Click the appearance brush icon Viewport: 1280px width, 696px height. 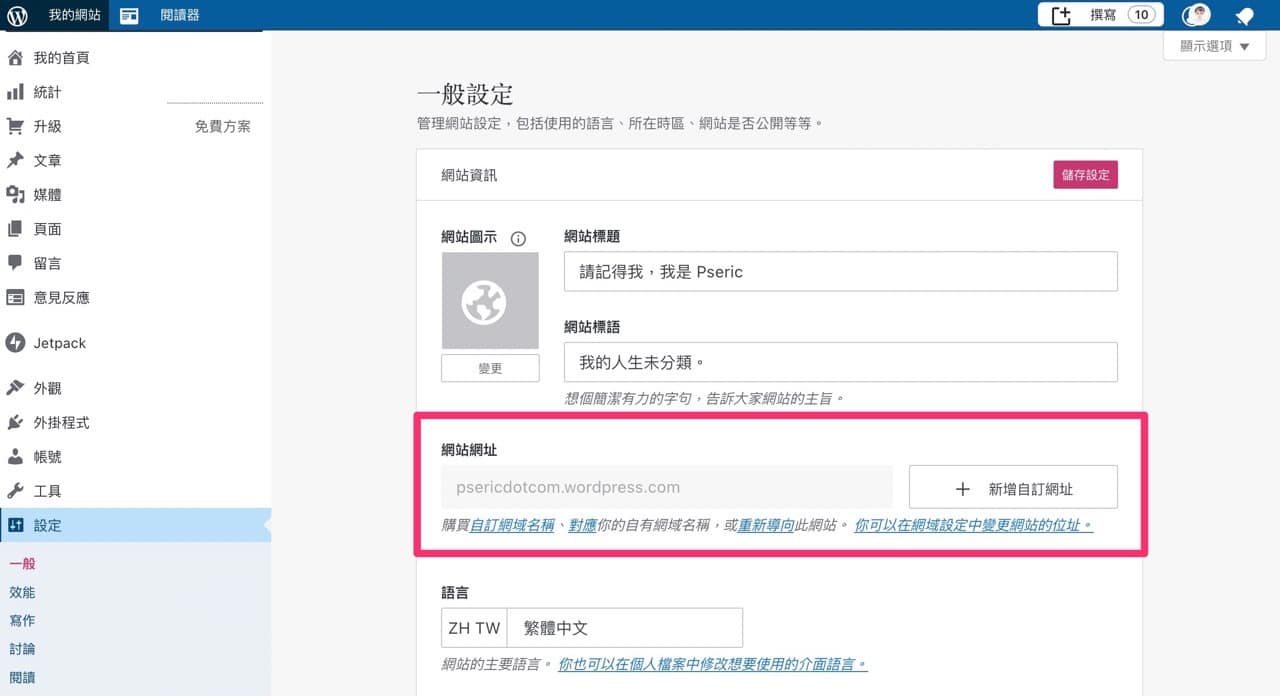pos(15,388)
